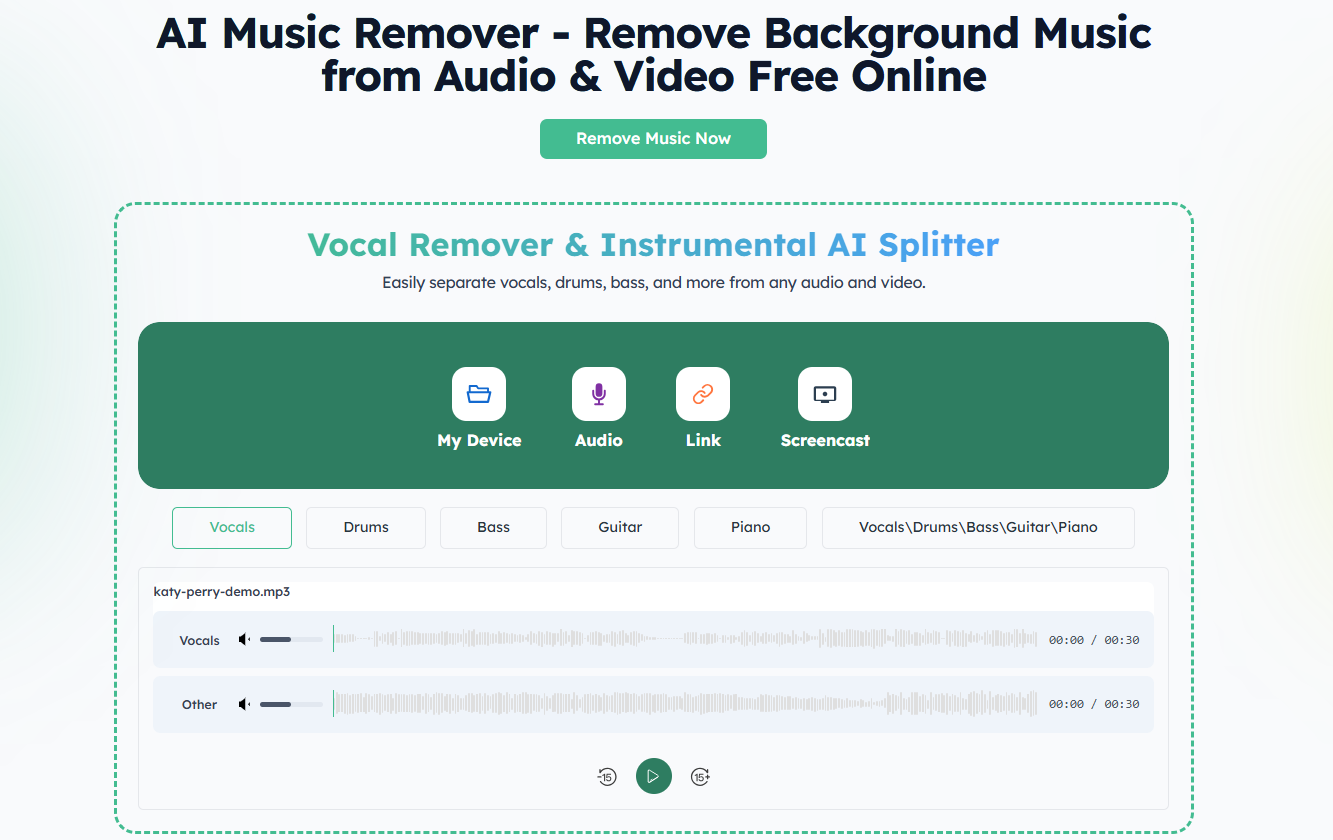Click the katy-perry-demo.mp3 file name
The image size is (1333, 840).
pyautogui.click(x=222, y=591)
